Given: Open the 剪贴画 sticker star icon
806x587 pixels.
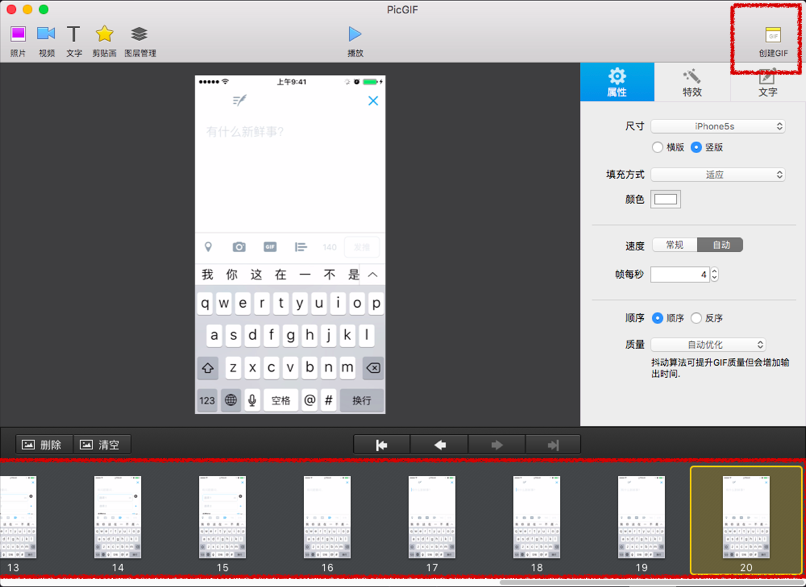Looking at the screenshot, I should 104,35.
